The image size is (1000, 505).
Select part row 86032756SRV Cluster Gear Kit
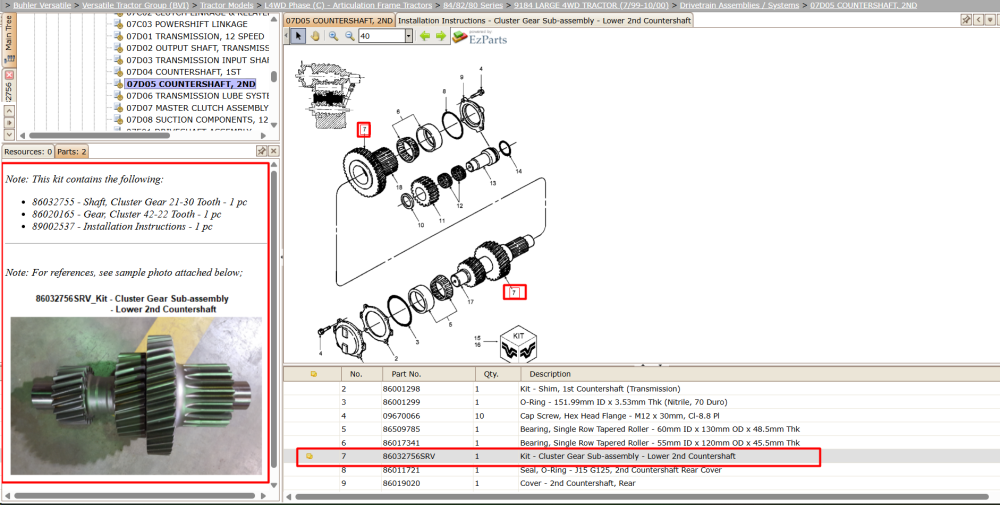(x=642, y=457)
